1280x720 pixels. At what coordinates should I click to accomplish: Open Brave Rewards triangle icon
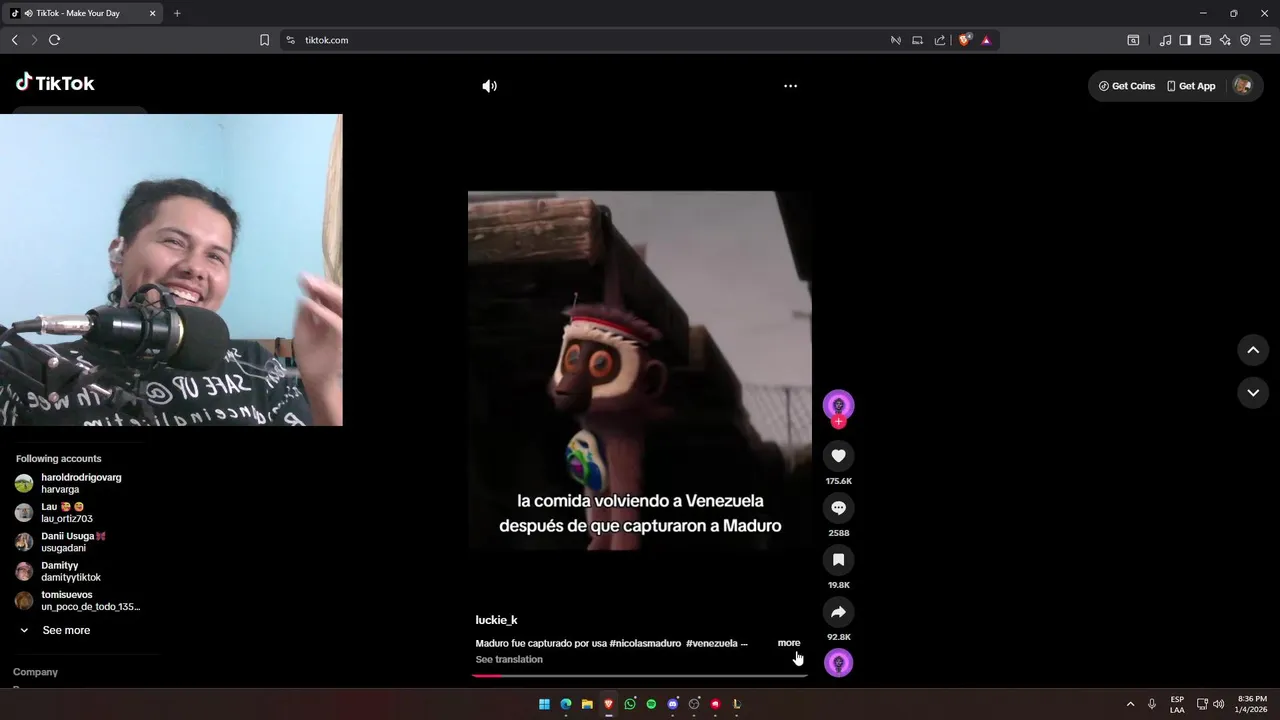[986, 40]
